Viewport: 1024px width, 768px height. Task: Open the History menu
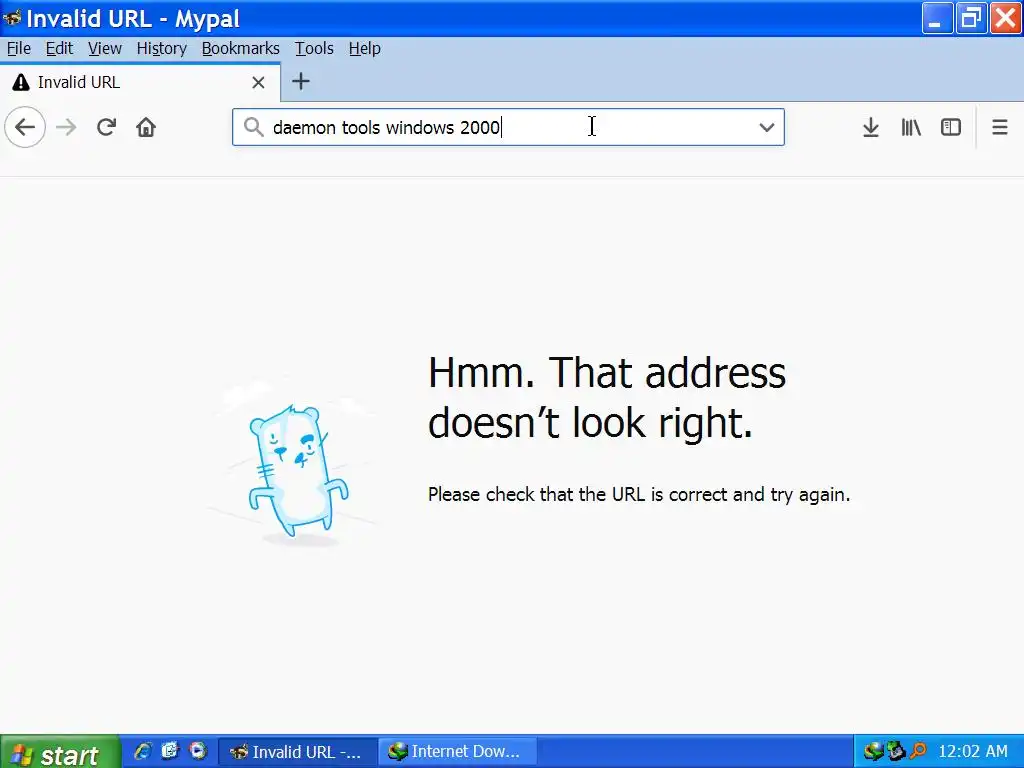tap(161, 48)
